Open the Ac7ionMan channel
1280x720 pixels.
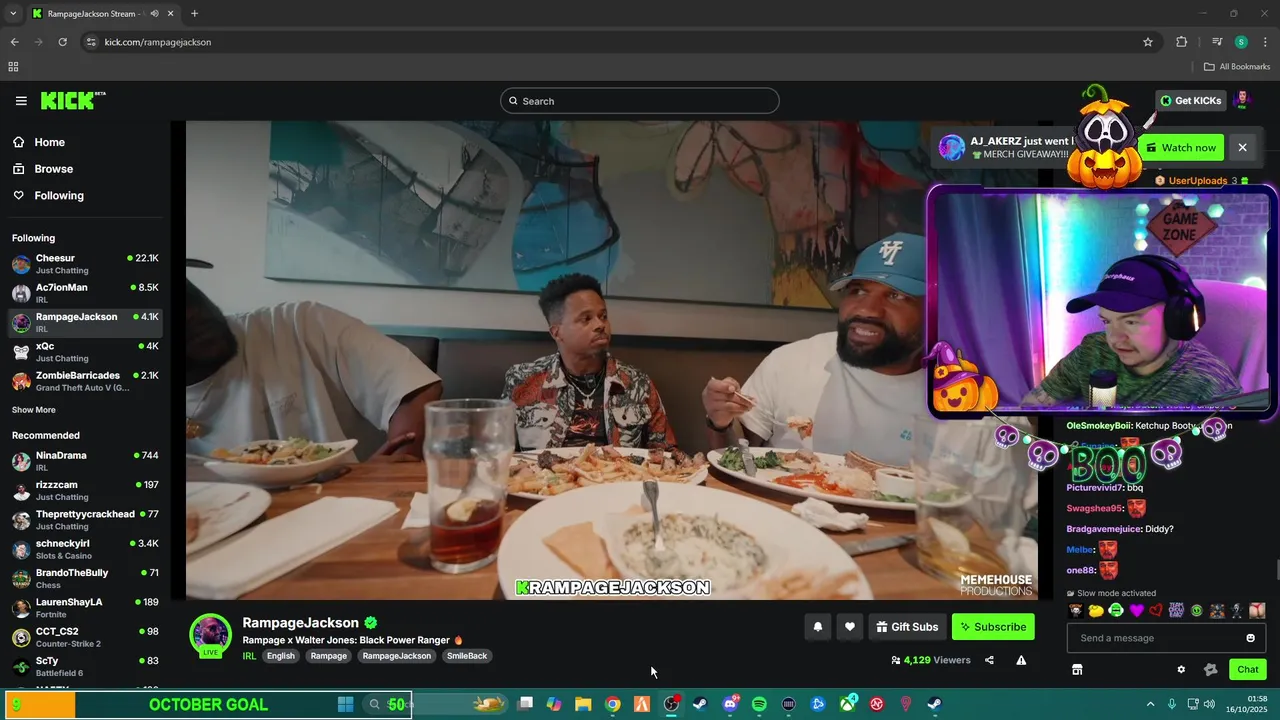[x=85, y=293]
